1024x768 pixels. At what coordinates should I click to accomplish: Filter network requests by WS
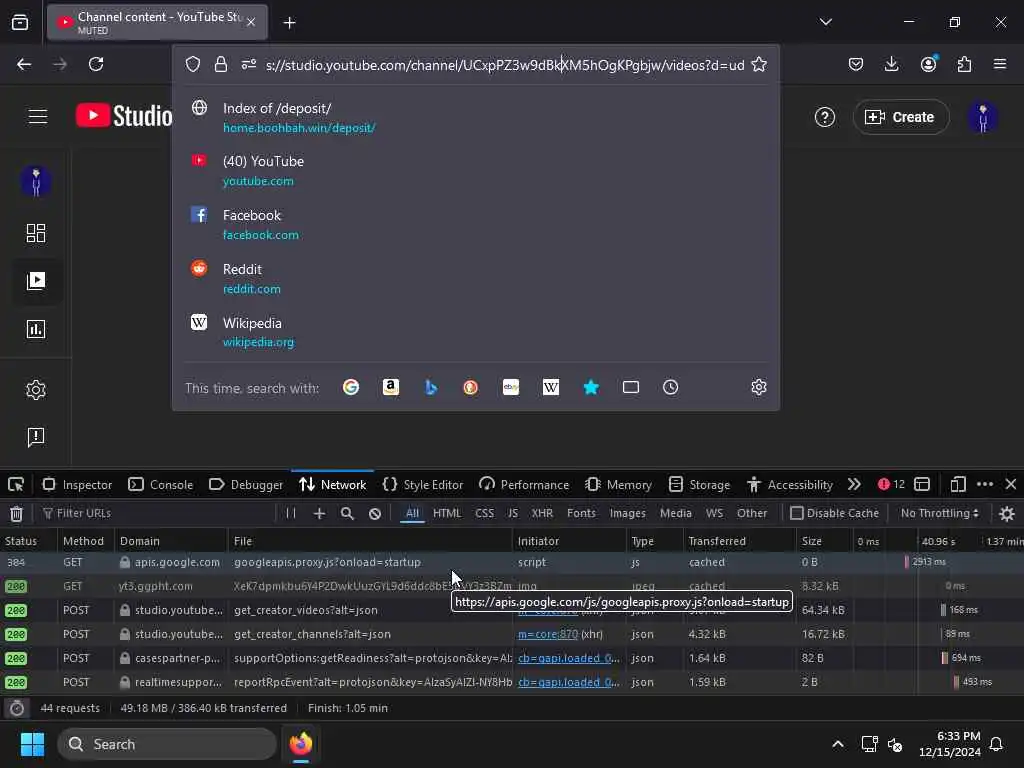point(714,513)
